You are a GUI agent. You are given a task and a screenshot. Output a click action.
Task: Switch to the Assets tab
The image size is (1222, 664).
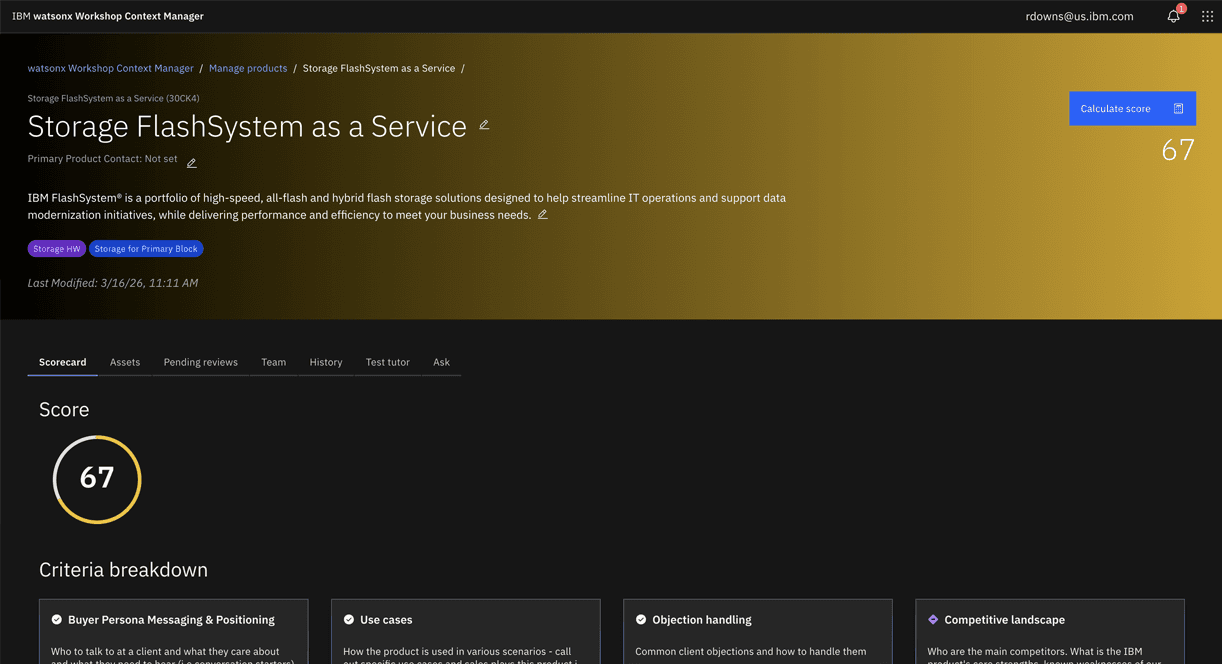click(125, 362)
